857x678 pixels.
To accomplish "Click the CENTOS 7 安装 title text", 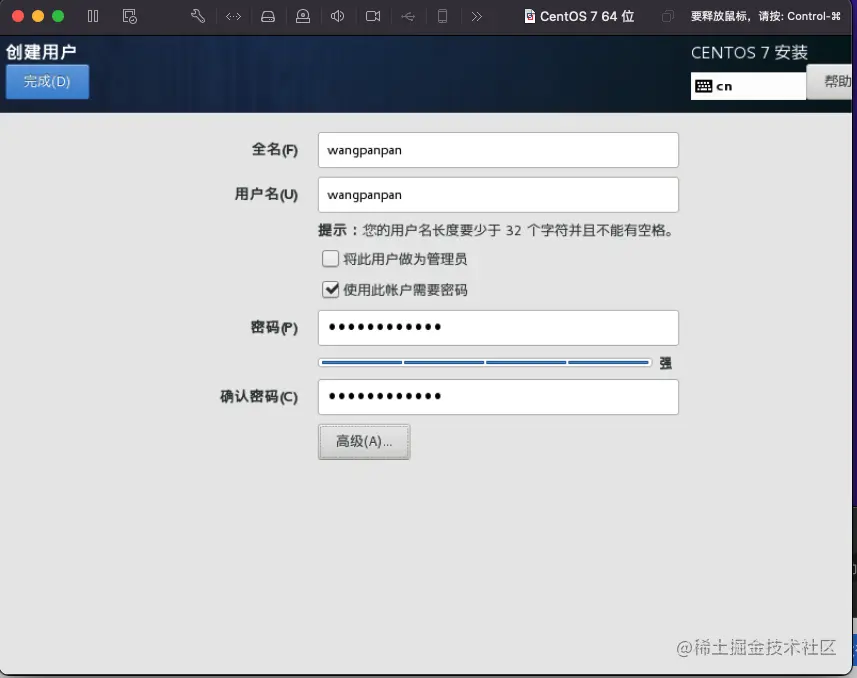I will pos(749,52).
